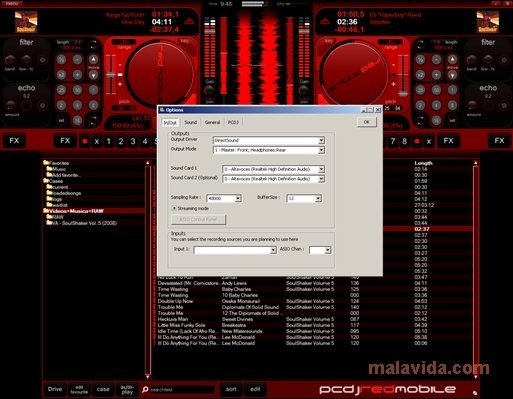
Task: Click the left deck album art thumbnail
Action: 26,22
